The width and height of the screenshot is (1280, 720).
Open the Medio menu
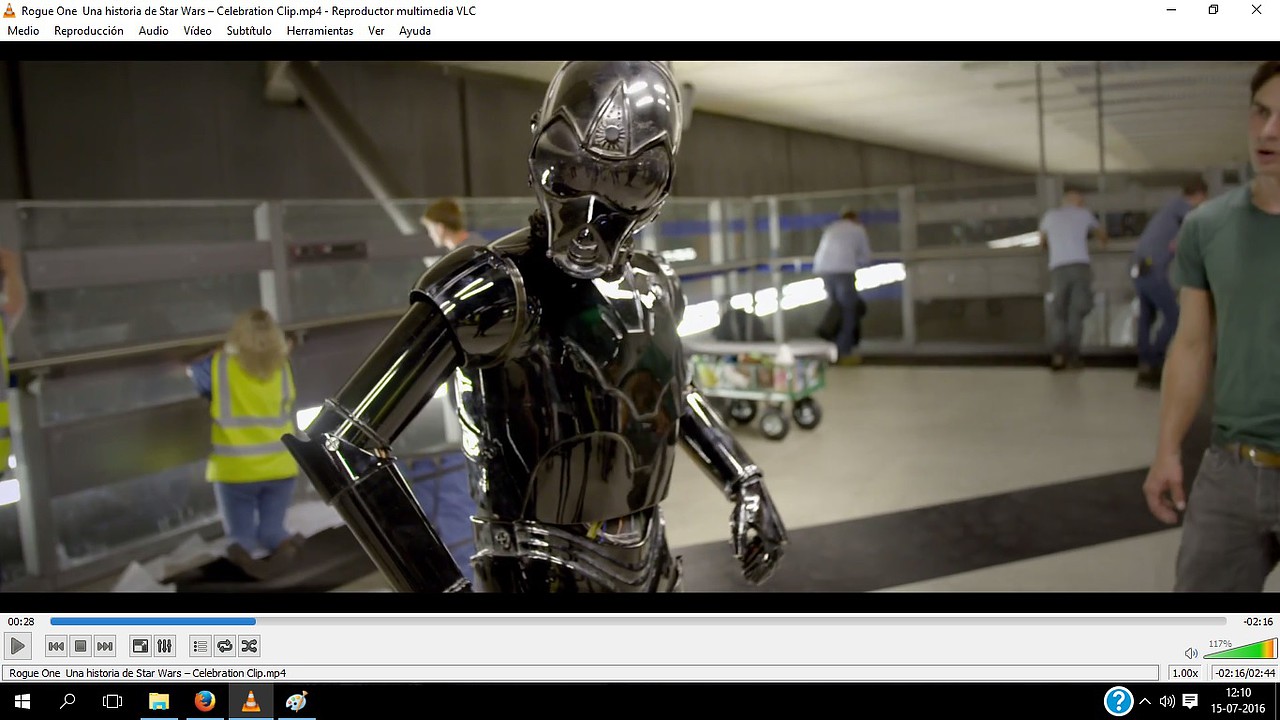23,31
